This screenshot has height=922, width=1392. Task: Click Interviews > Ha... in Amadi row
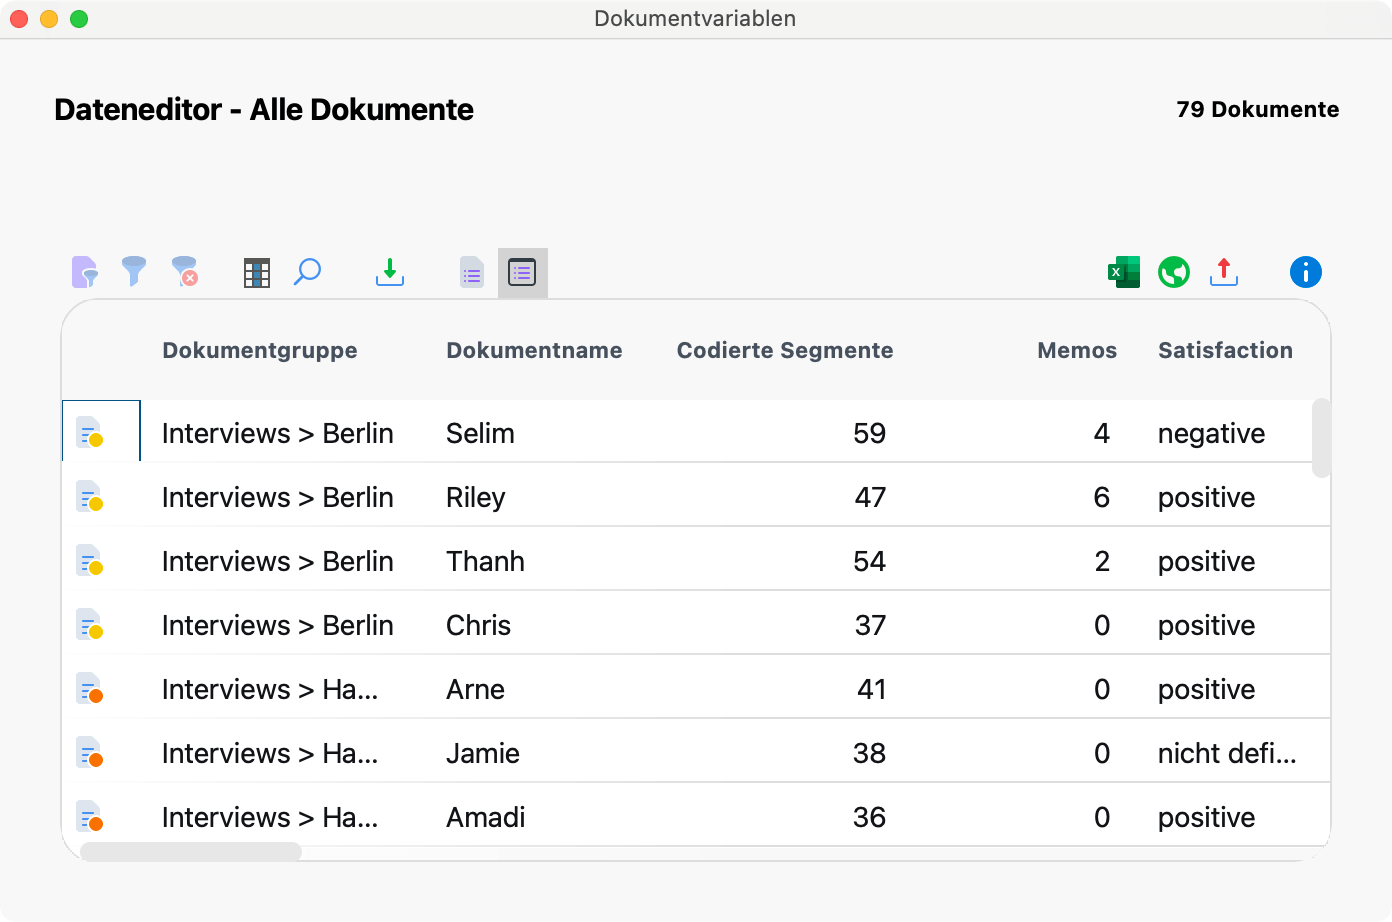coord(270,817)
